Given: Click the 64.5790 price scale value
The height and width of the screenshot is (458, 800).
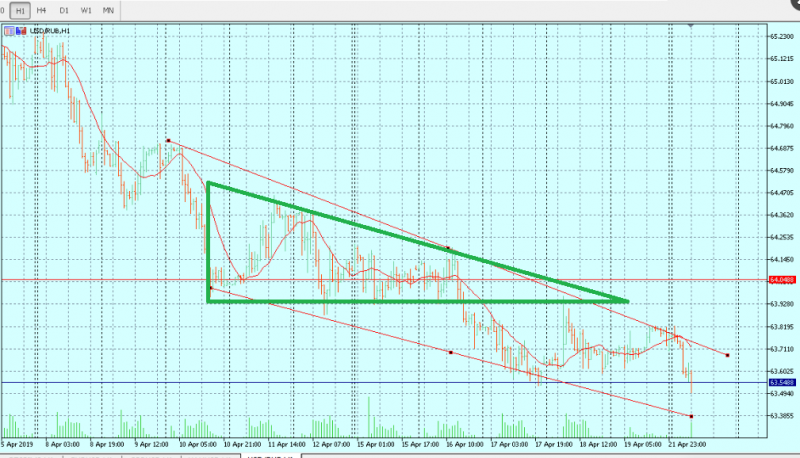Looking at the screenshot, I should click(x=782, y=170).
